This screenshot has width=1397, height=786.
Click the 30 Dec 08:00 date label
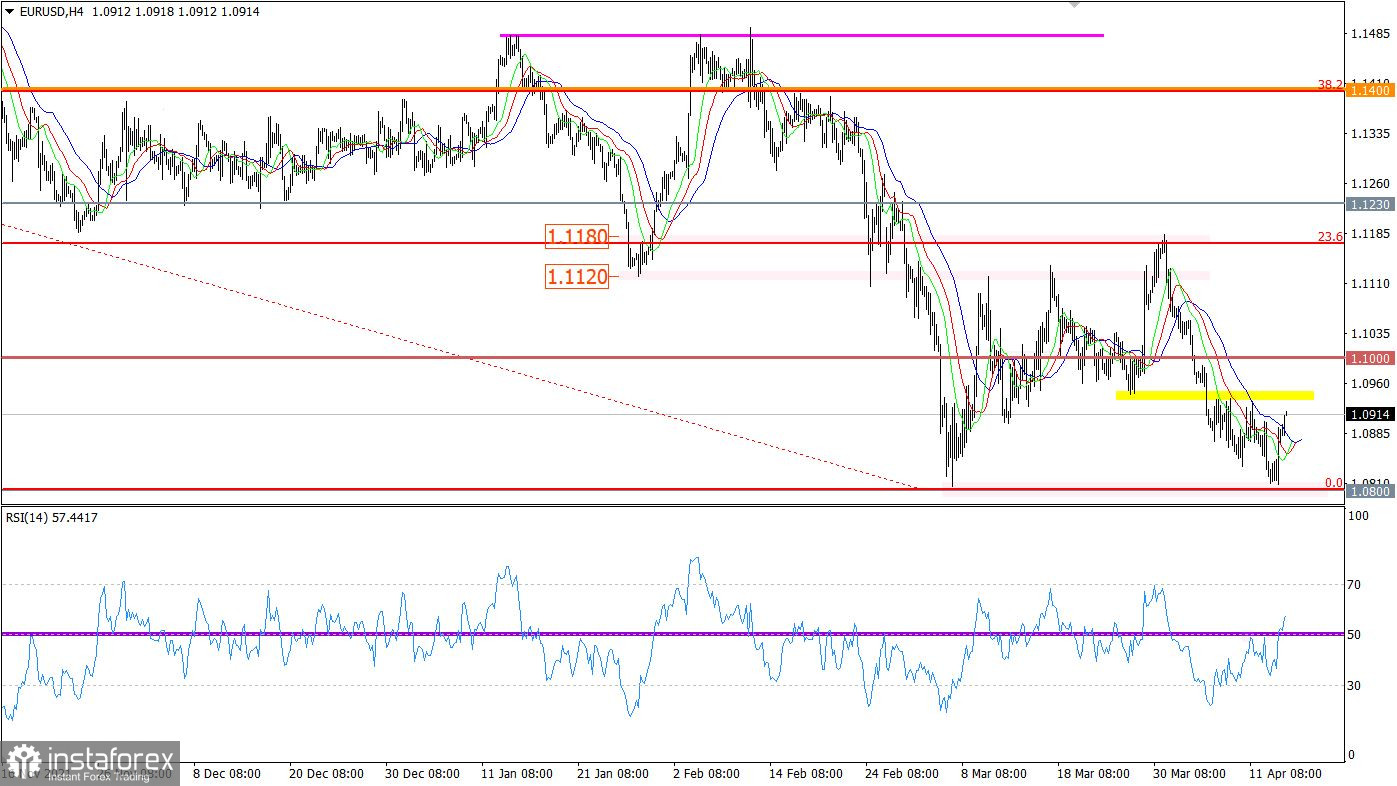pyautogui.click(x=422, y=774)
